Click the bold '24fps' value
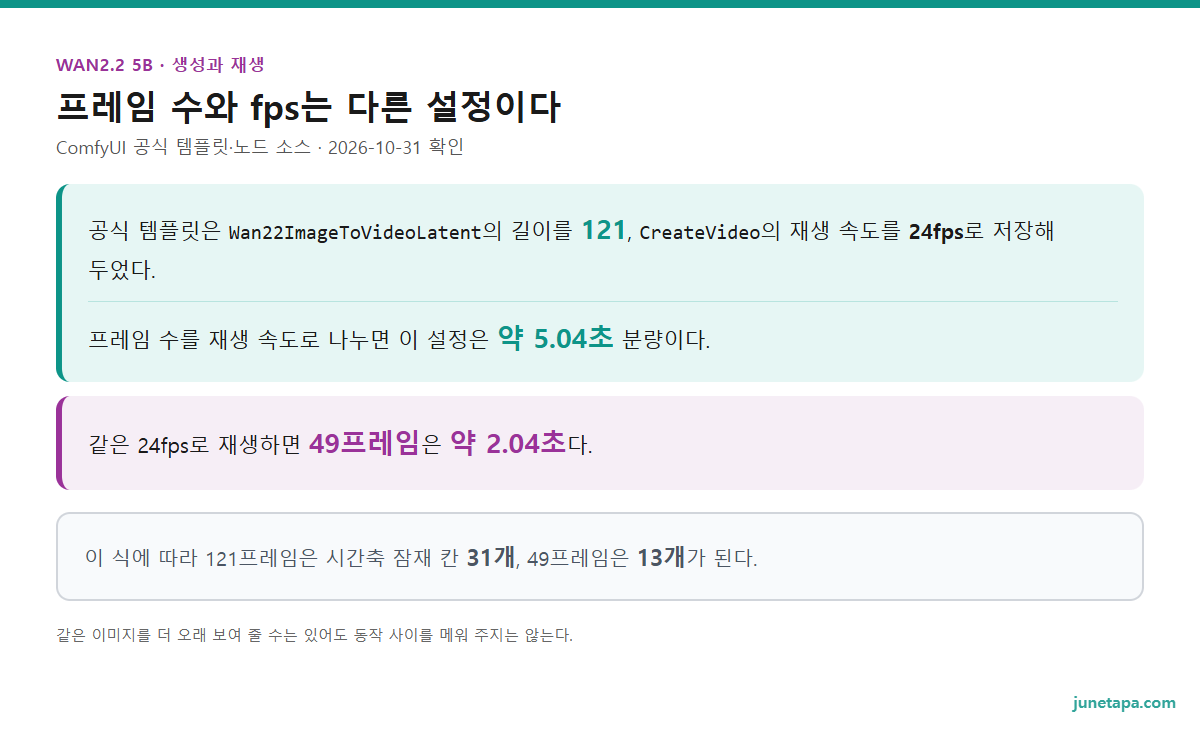 click(936, 233)
